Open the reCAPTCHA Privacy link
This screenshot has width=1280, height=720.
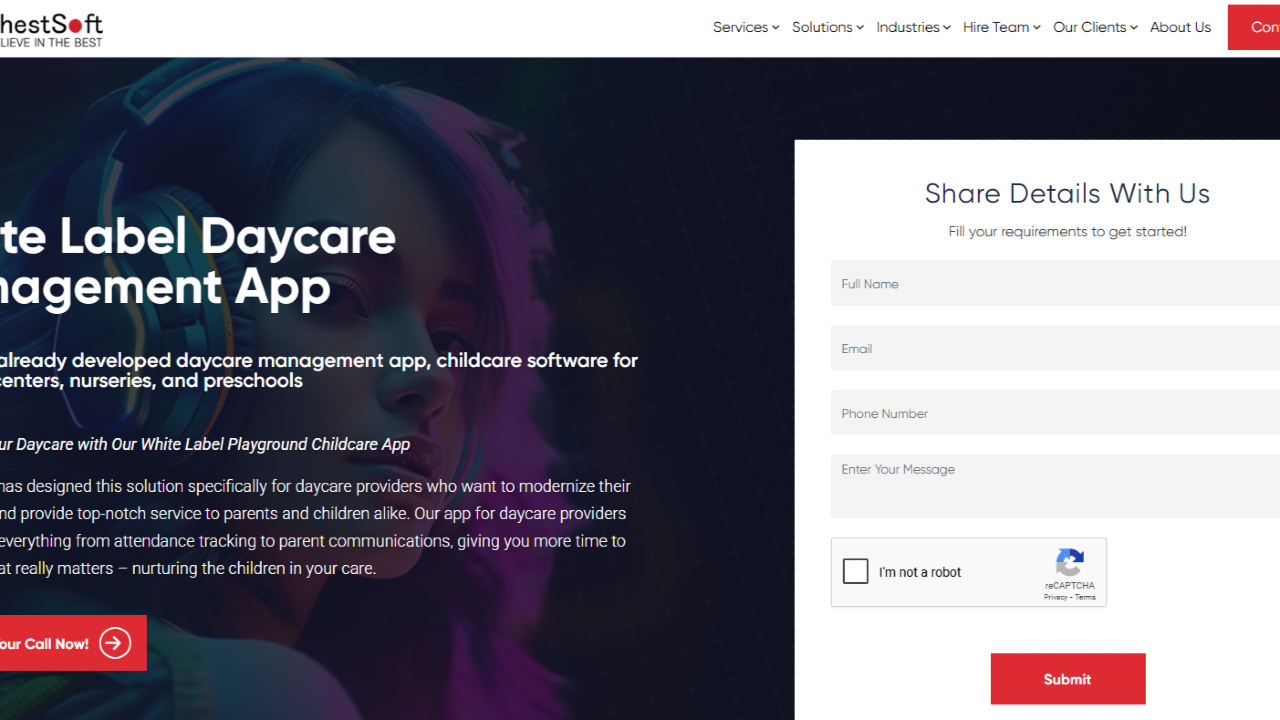(x=1055, y=597)
